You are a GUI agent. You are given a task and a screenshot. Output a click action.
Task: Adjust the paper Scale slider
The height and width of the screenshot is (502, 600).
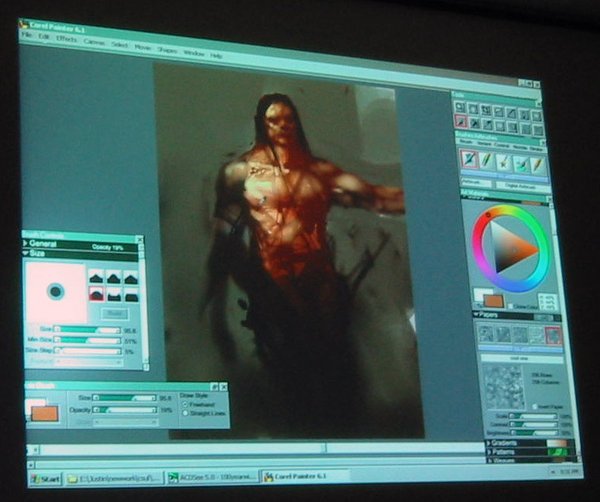point(533,416)
